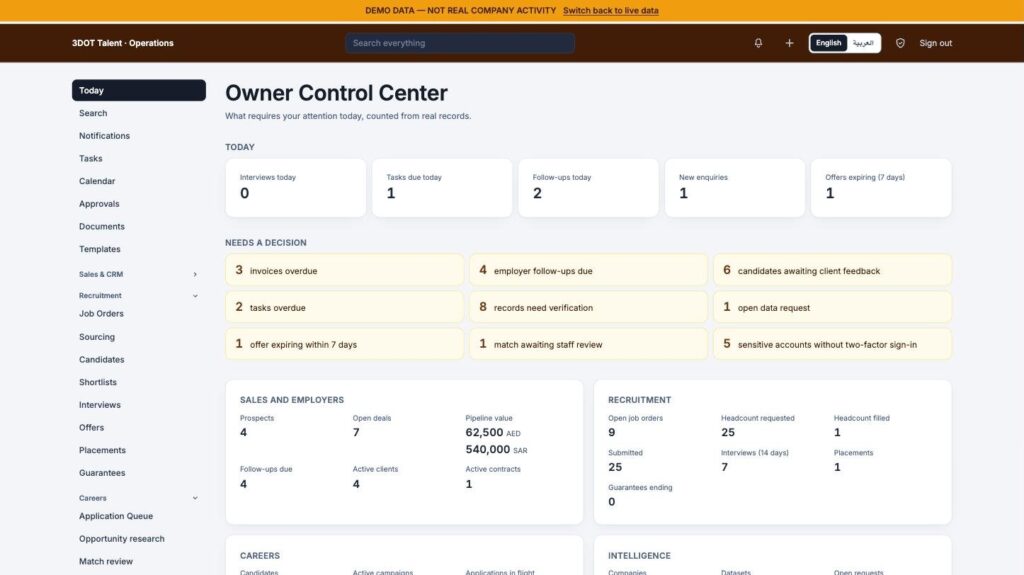Viewport: 1024px width, 575px height.
Task: Open Tasks from the sidebar
Action: (x=138, y=158)
